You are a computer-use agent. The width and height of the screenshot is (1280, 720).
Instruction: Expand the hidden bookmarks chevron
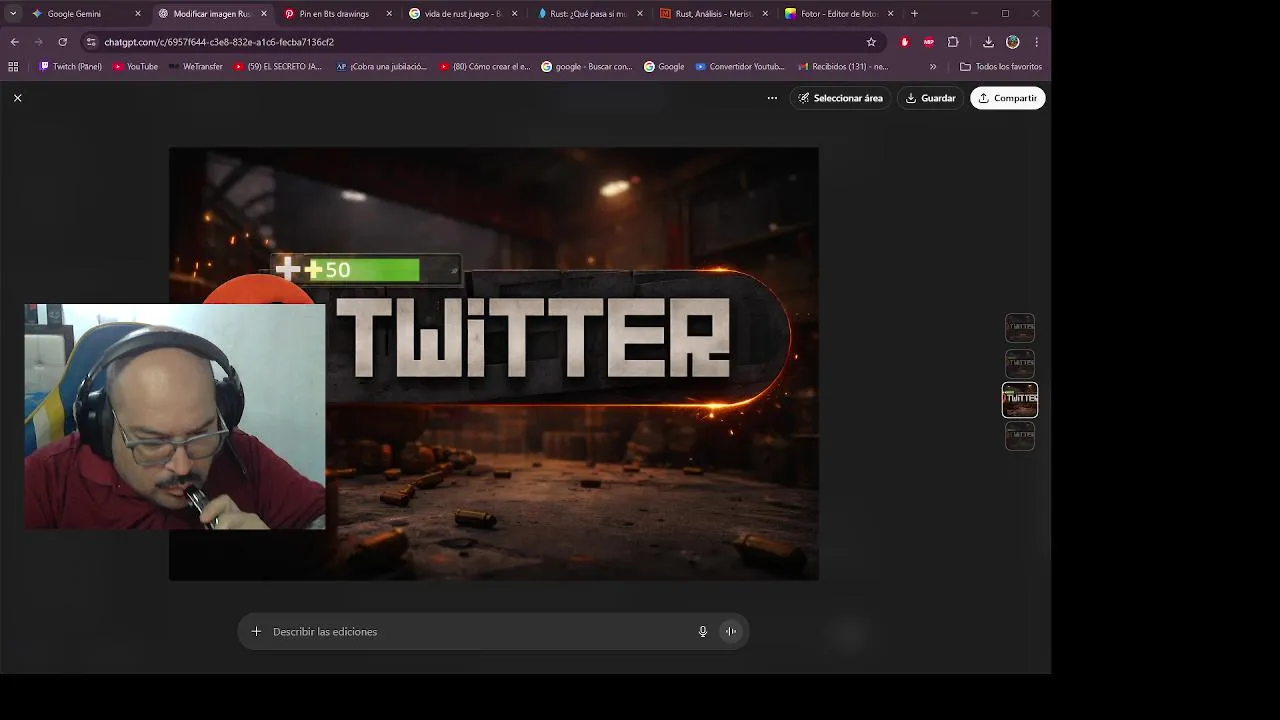point(933,67)
